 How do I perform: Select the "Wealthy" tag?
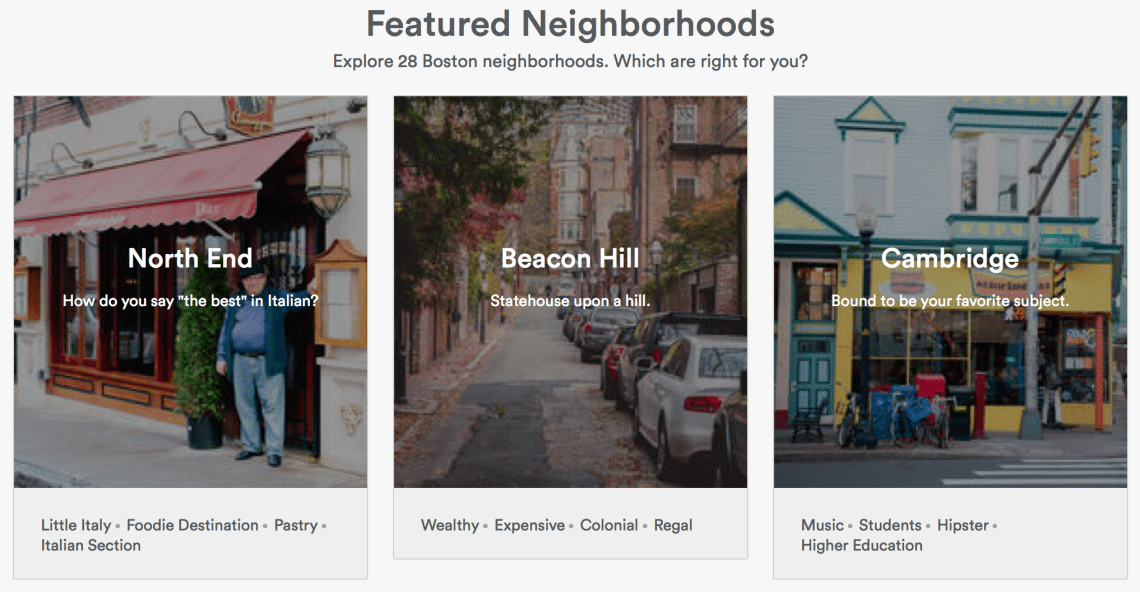(450, 525)
